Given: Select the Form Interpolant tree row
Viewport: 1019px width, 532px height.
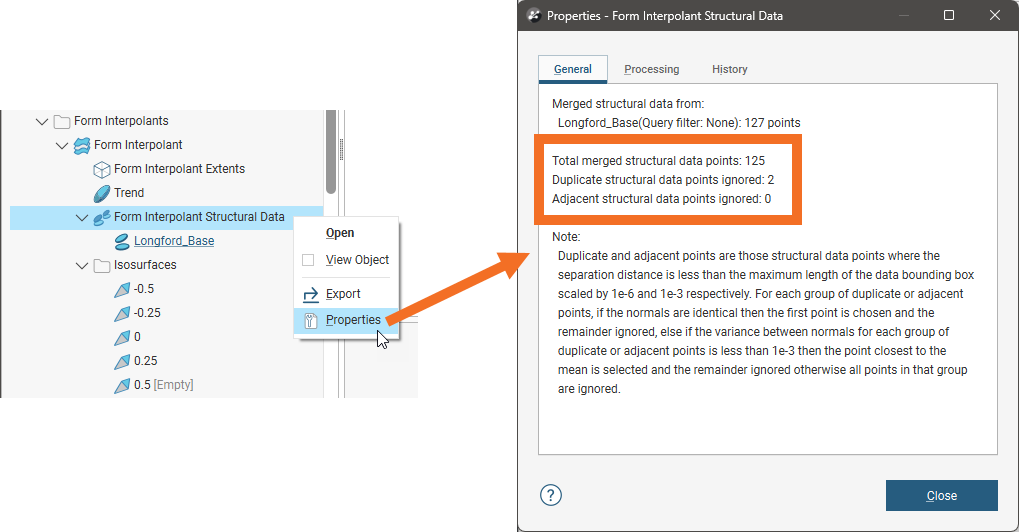Looking at the screenshot, I should pyautogui.click(x=166, y=145).
